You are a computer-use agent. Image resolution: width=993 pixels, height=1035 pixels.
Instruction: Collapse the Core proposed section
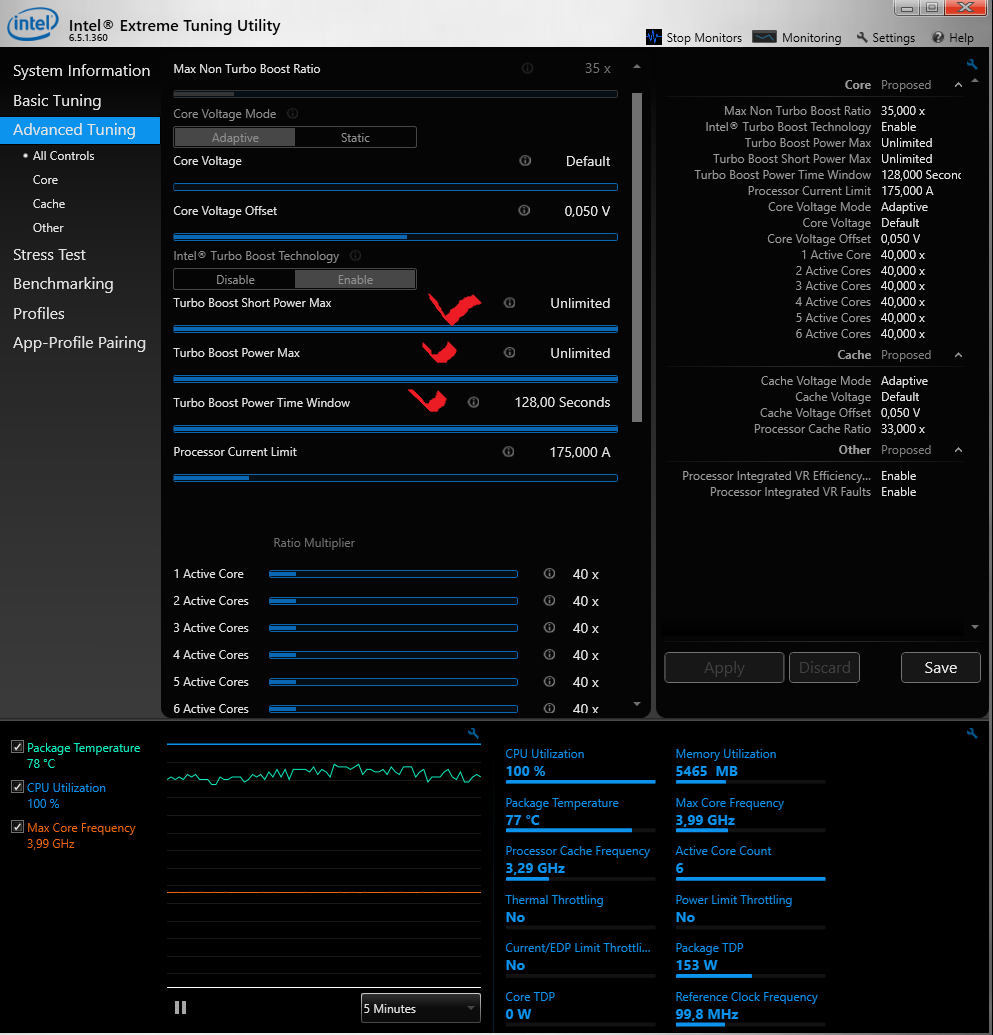tap(958, 84)
